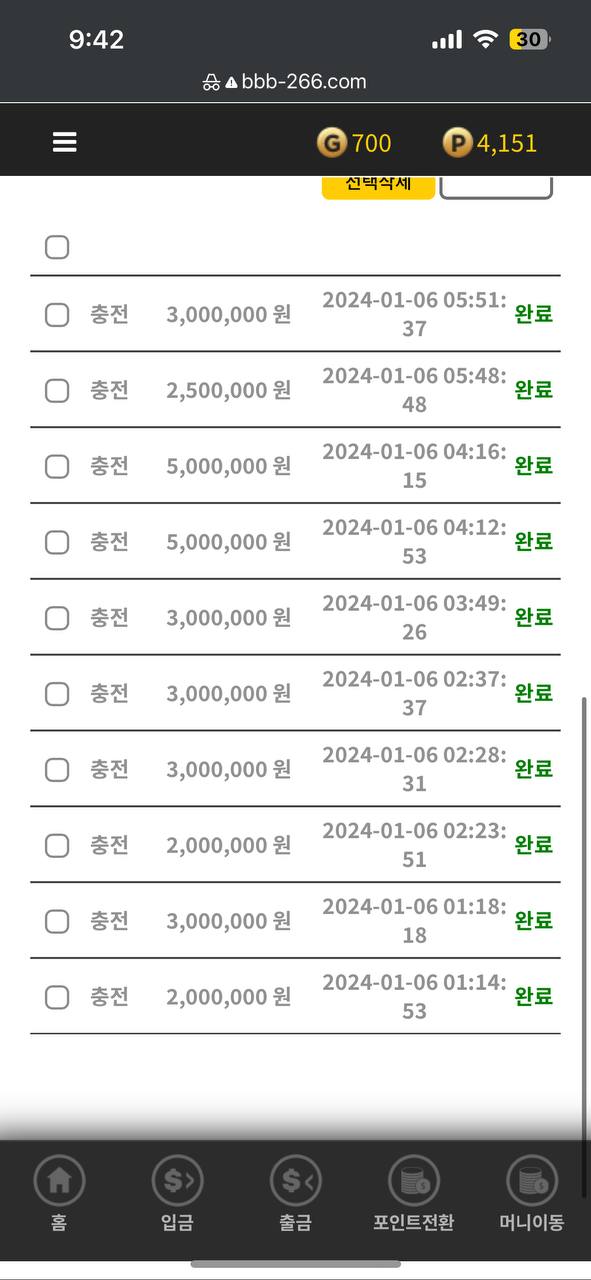The width and height of the screenshot is (591, 1280).
Task: Check the 05:51:37 3,000,000원 entry
Action: coord(57,315)
